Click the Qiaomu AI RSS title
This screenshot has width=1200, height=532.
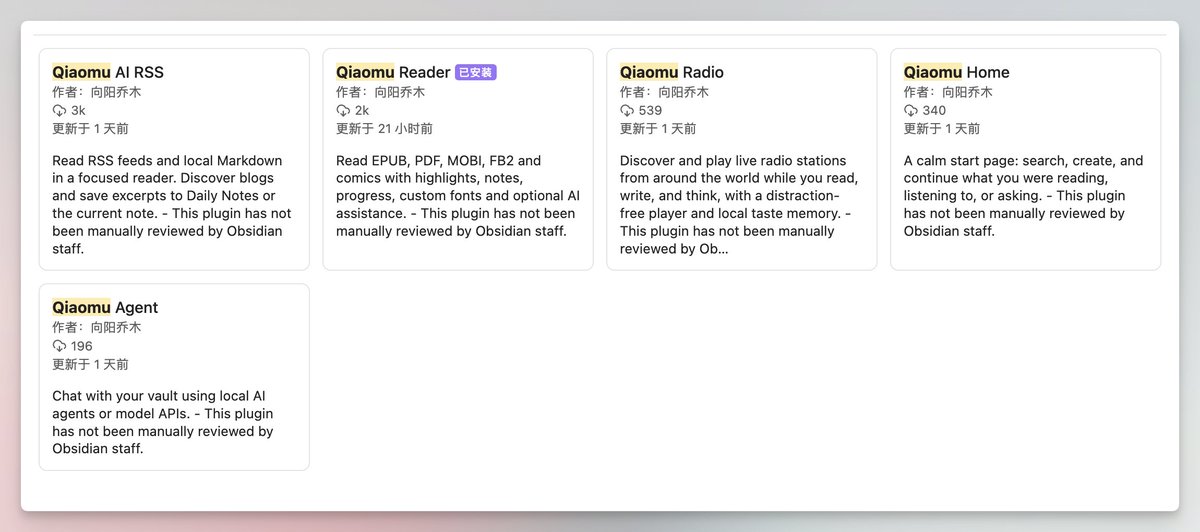(108, 72)
